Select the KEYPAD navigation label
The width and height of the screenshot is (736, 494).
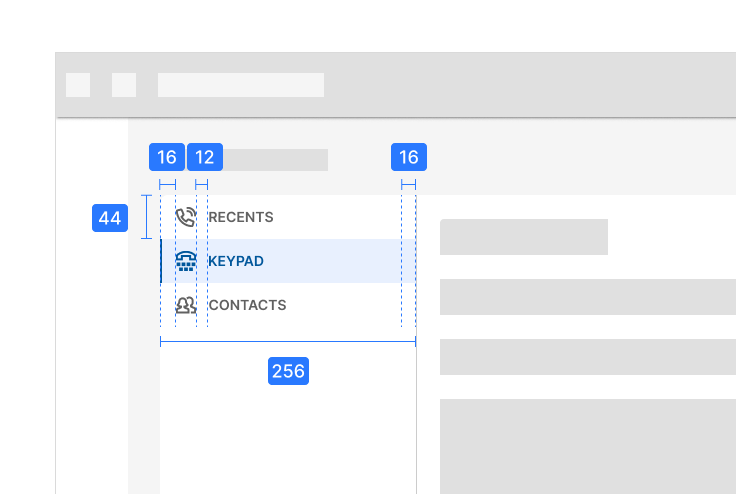(236, 261)
